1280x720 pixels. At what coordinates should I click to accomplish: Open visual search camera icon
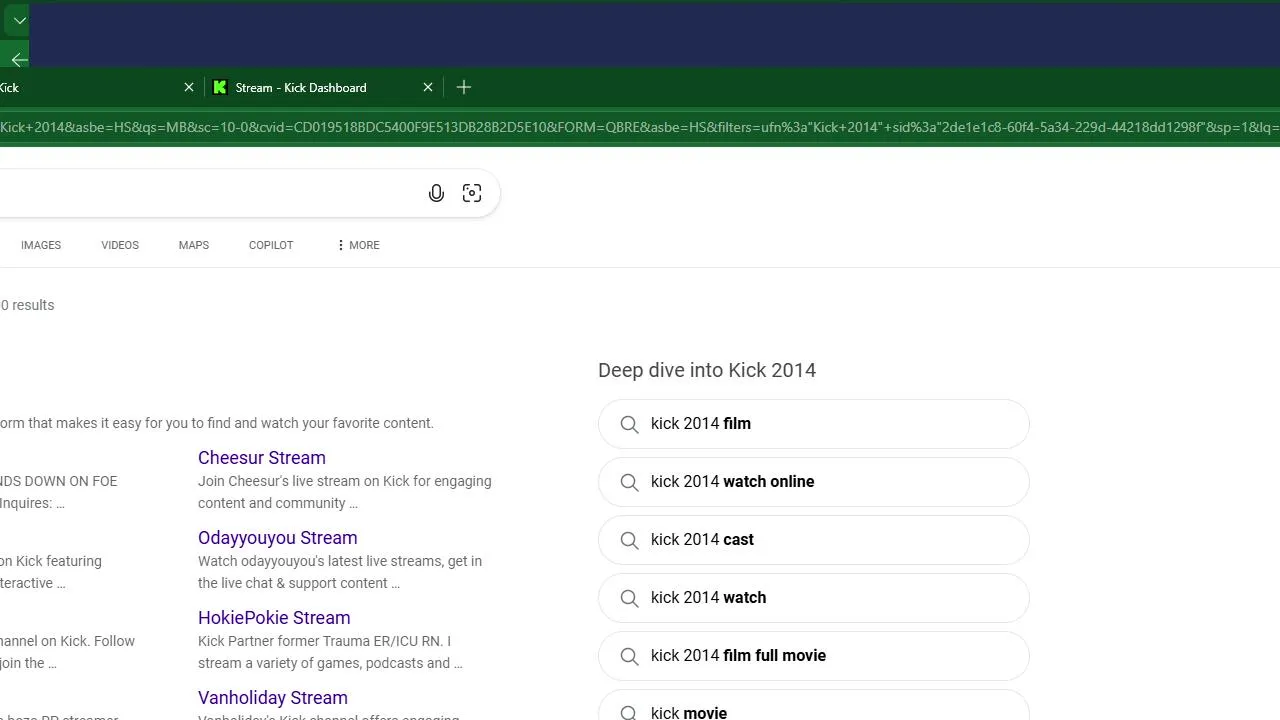pyautogui.click(x=472, y=194)
